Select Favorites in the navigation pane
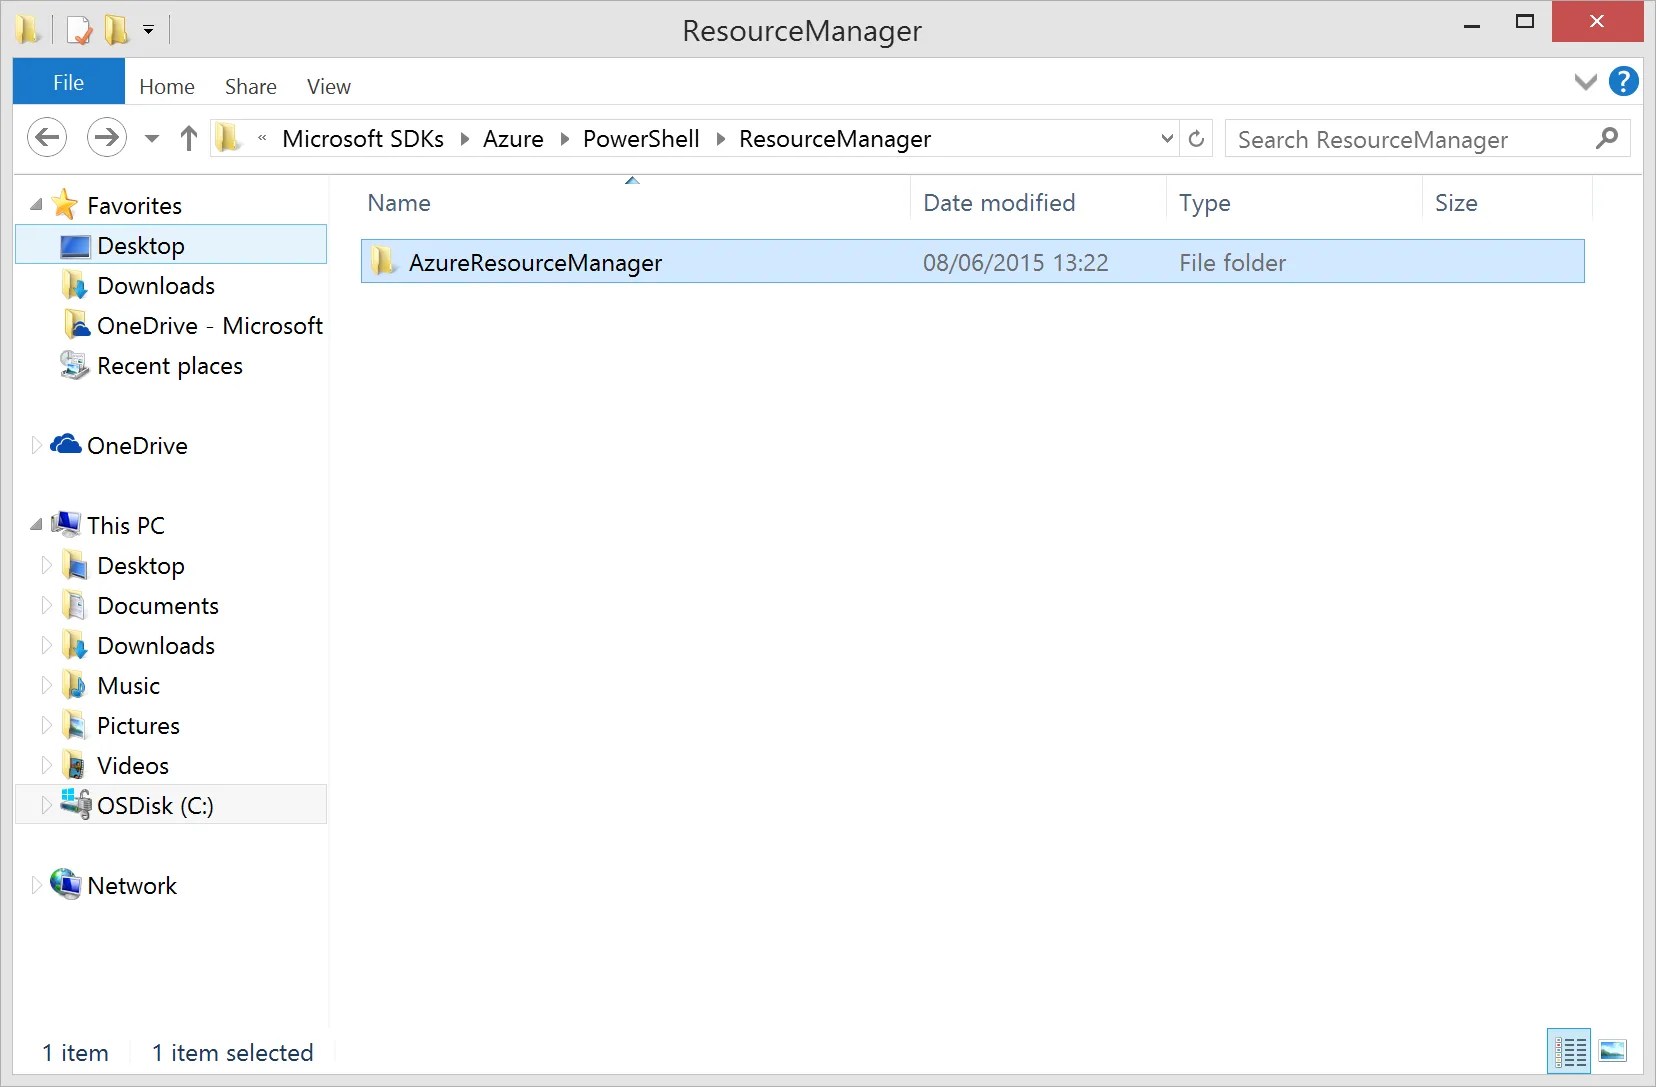The image size is (1656, 1087). 134,206
